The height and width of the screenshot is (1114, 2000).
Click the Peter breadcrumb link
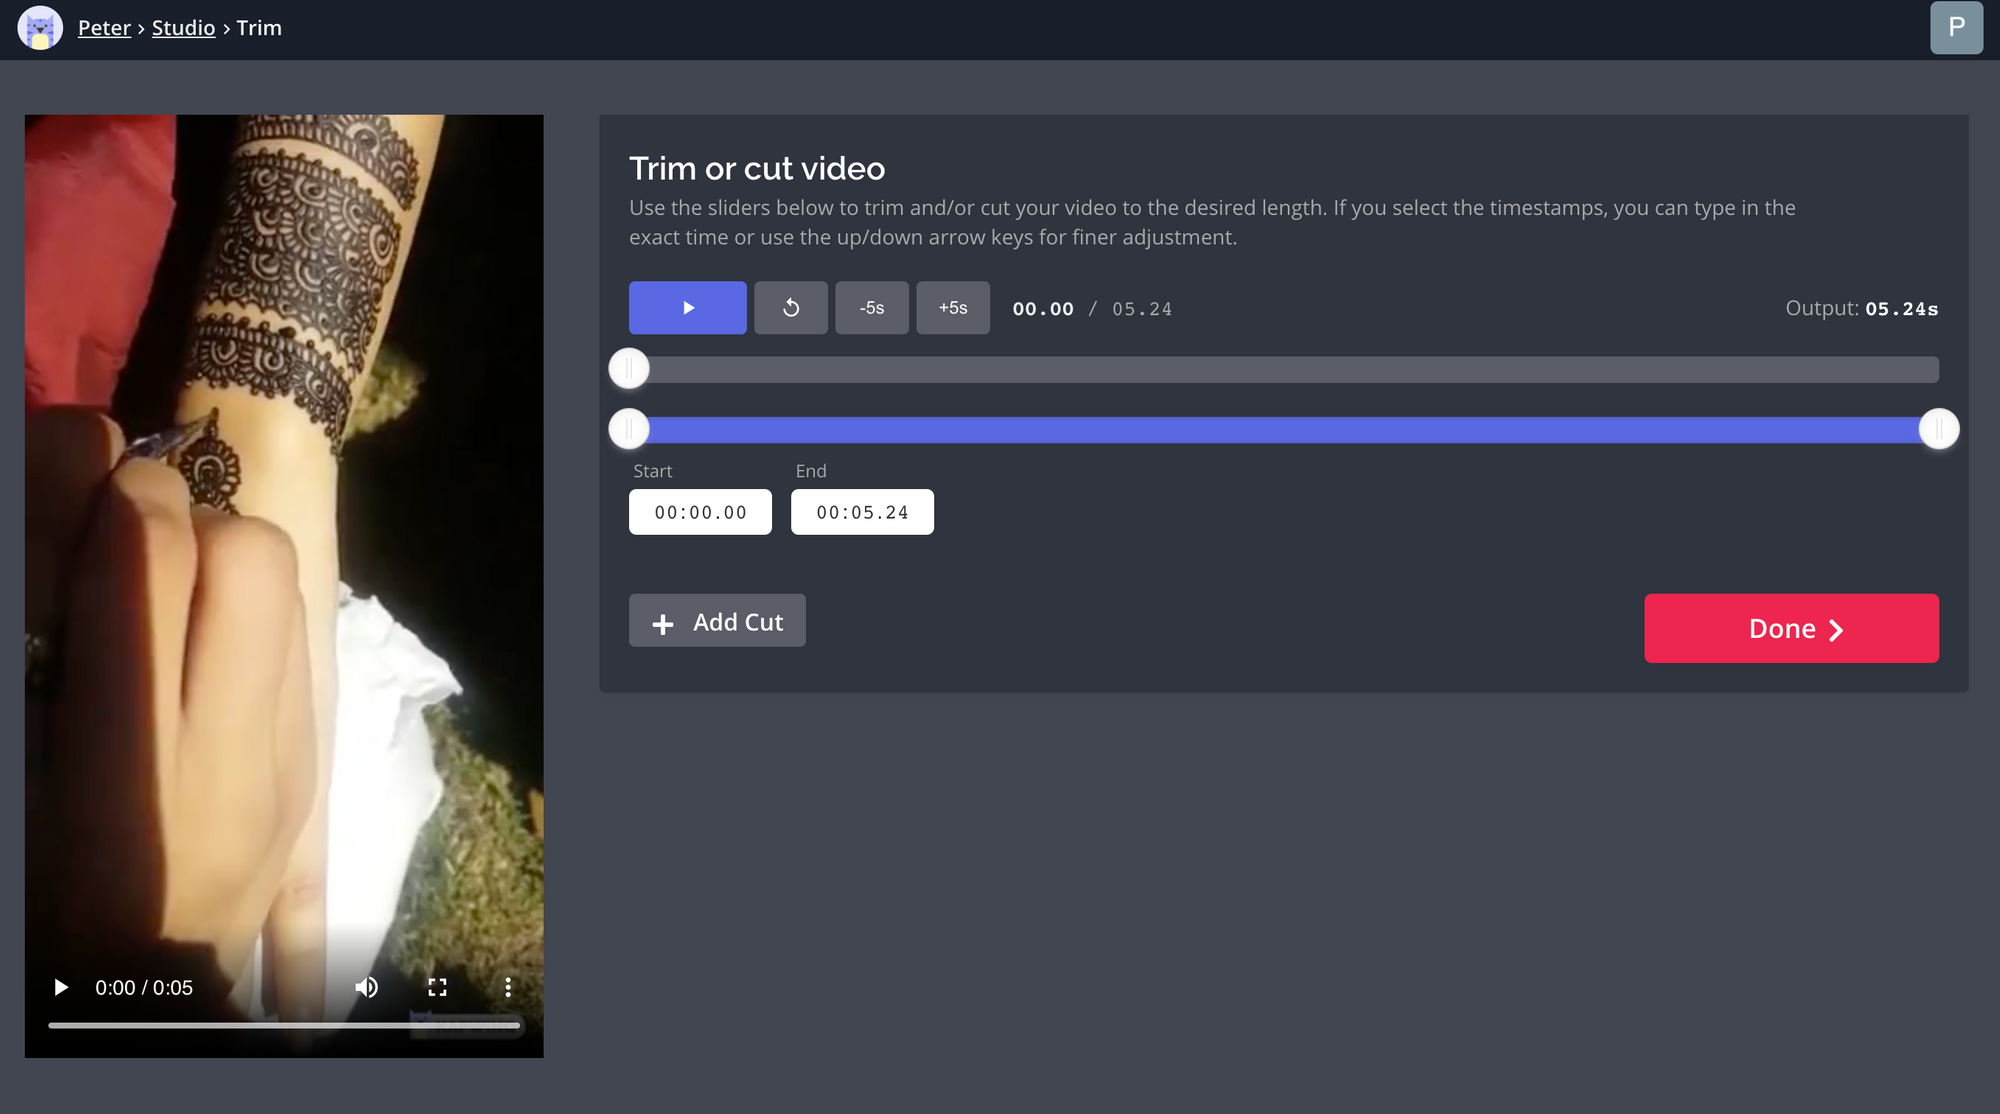pyautogui.click(x=104, y=28)
